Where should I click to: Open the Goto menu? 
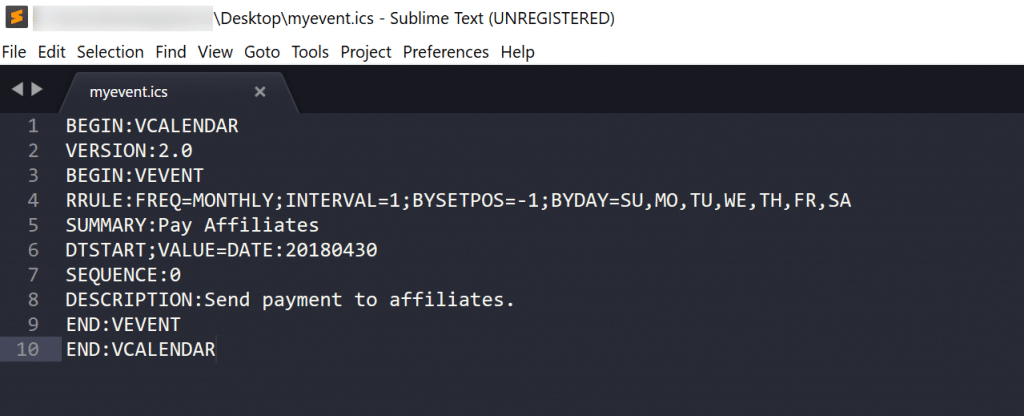[262, 52]
